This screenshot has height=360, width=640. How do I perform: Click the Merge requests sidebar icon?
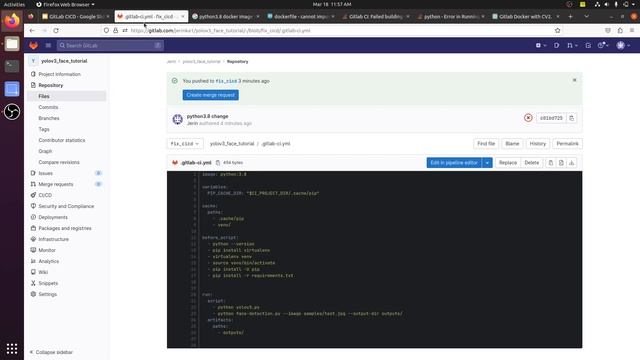pos(33,184)
